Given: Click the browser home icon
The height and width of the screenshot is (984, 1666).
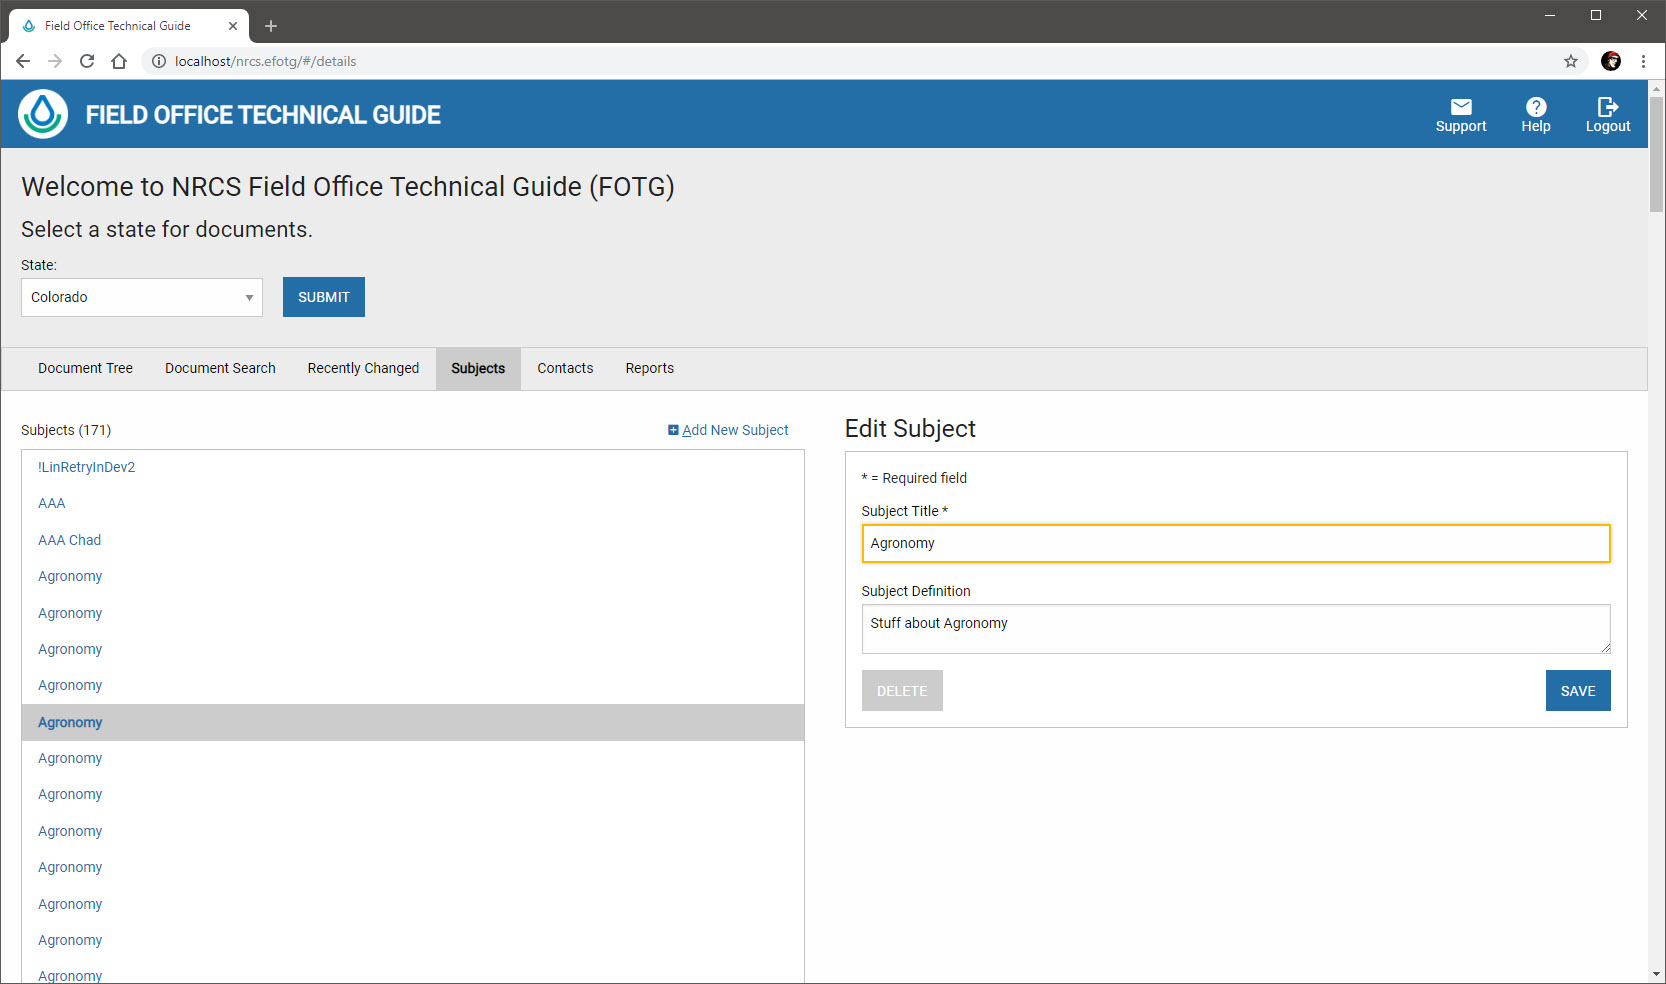Looking at the screenshot, I should (x=119, y=61).
